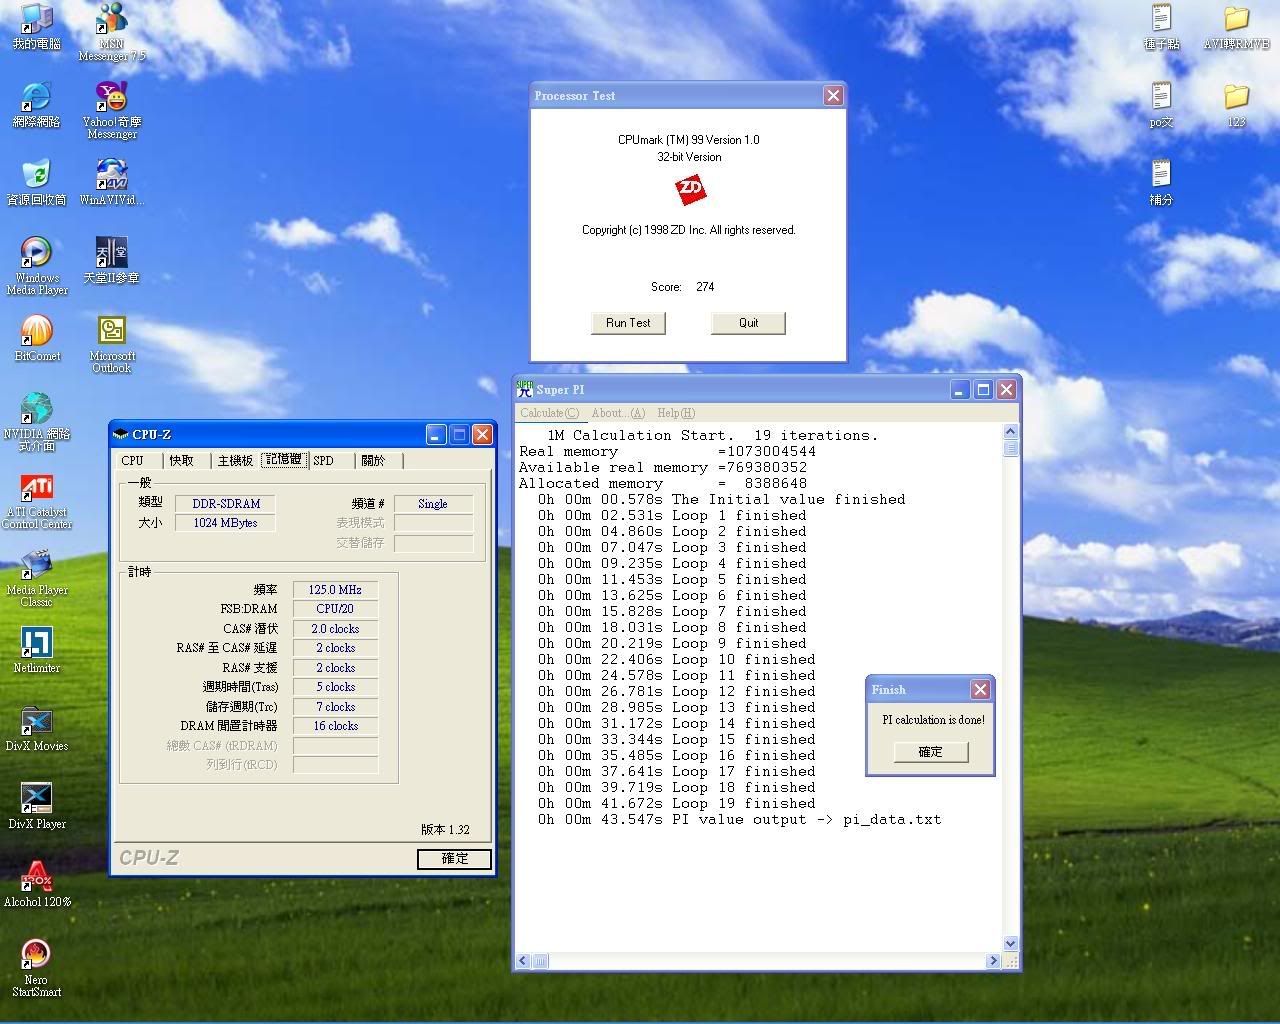Launch WinAVI Video converter shortcut
1280x1024 pixels.
pos(112,183)
